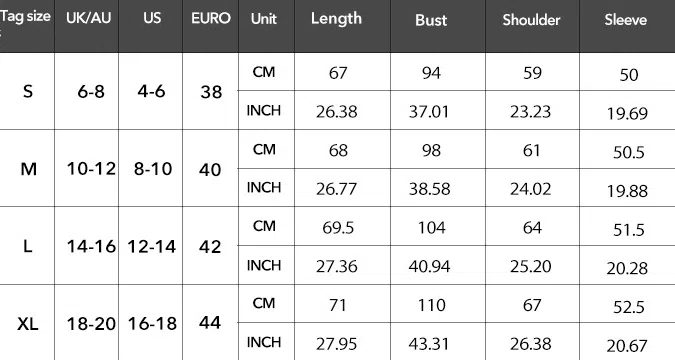This screenshot has height=360, width=675.
Task: Select the 43.31 inch bust value
Action: 430,344
